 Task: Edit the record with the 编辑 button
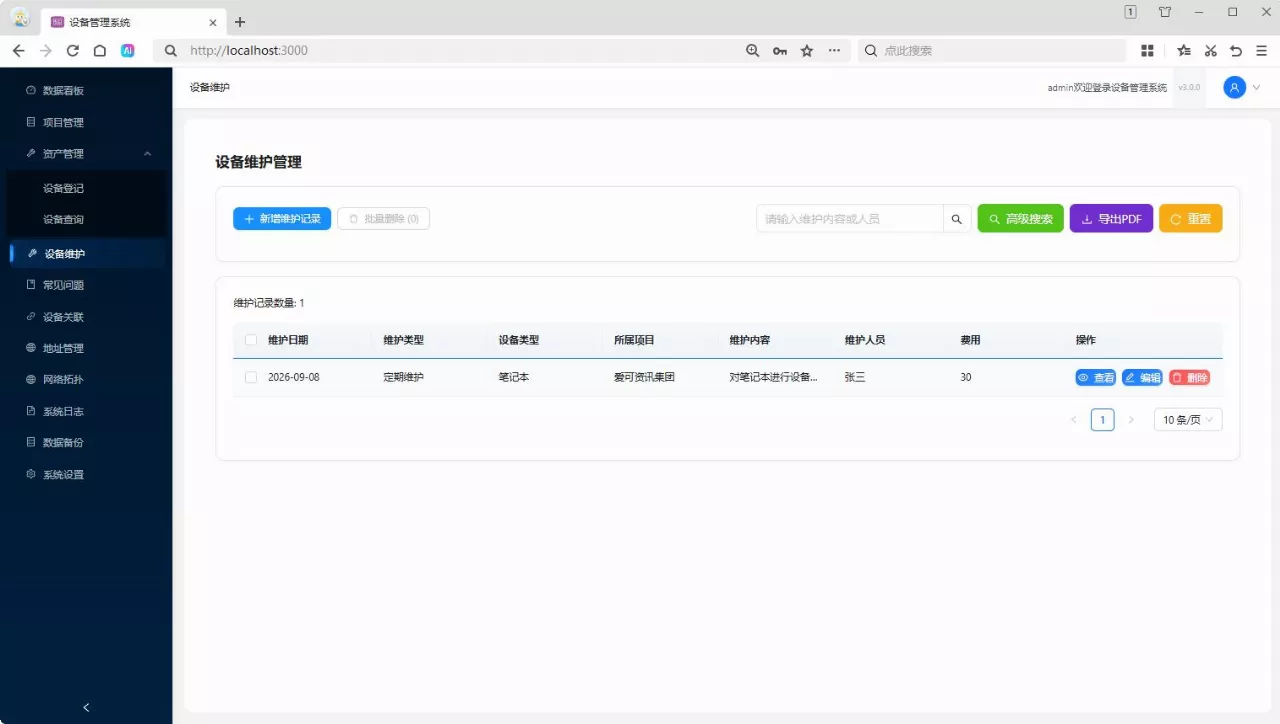pos(1142,378)
